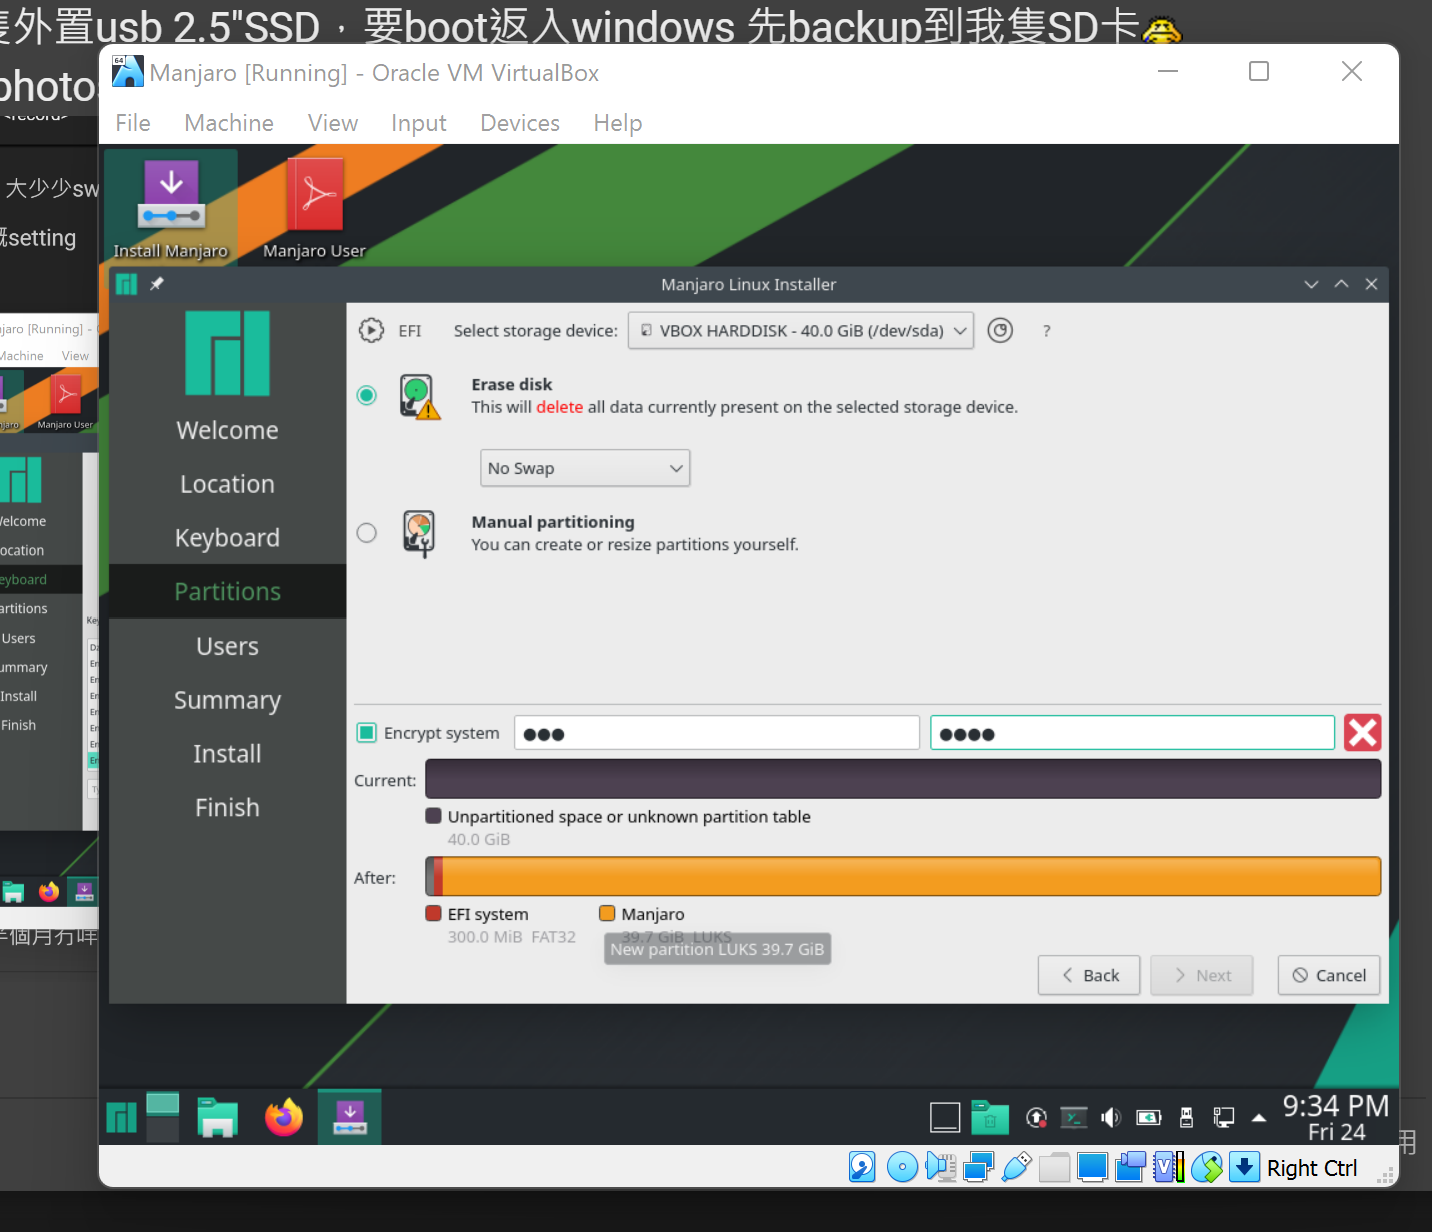
Task: Click the Next button in the installer
Action: (1201, 975)
